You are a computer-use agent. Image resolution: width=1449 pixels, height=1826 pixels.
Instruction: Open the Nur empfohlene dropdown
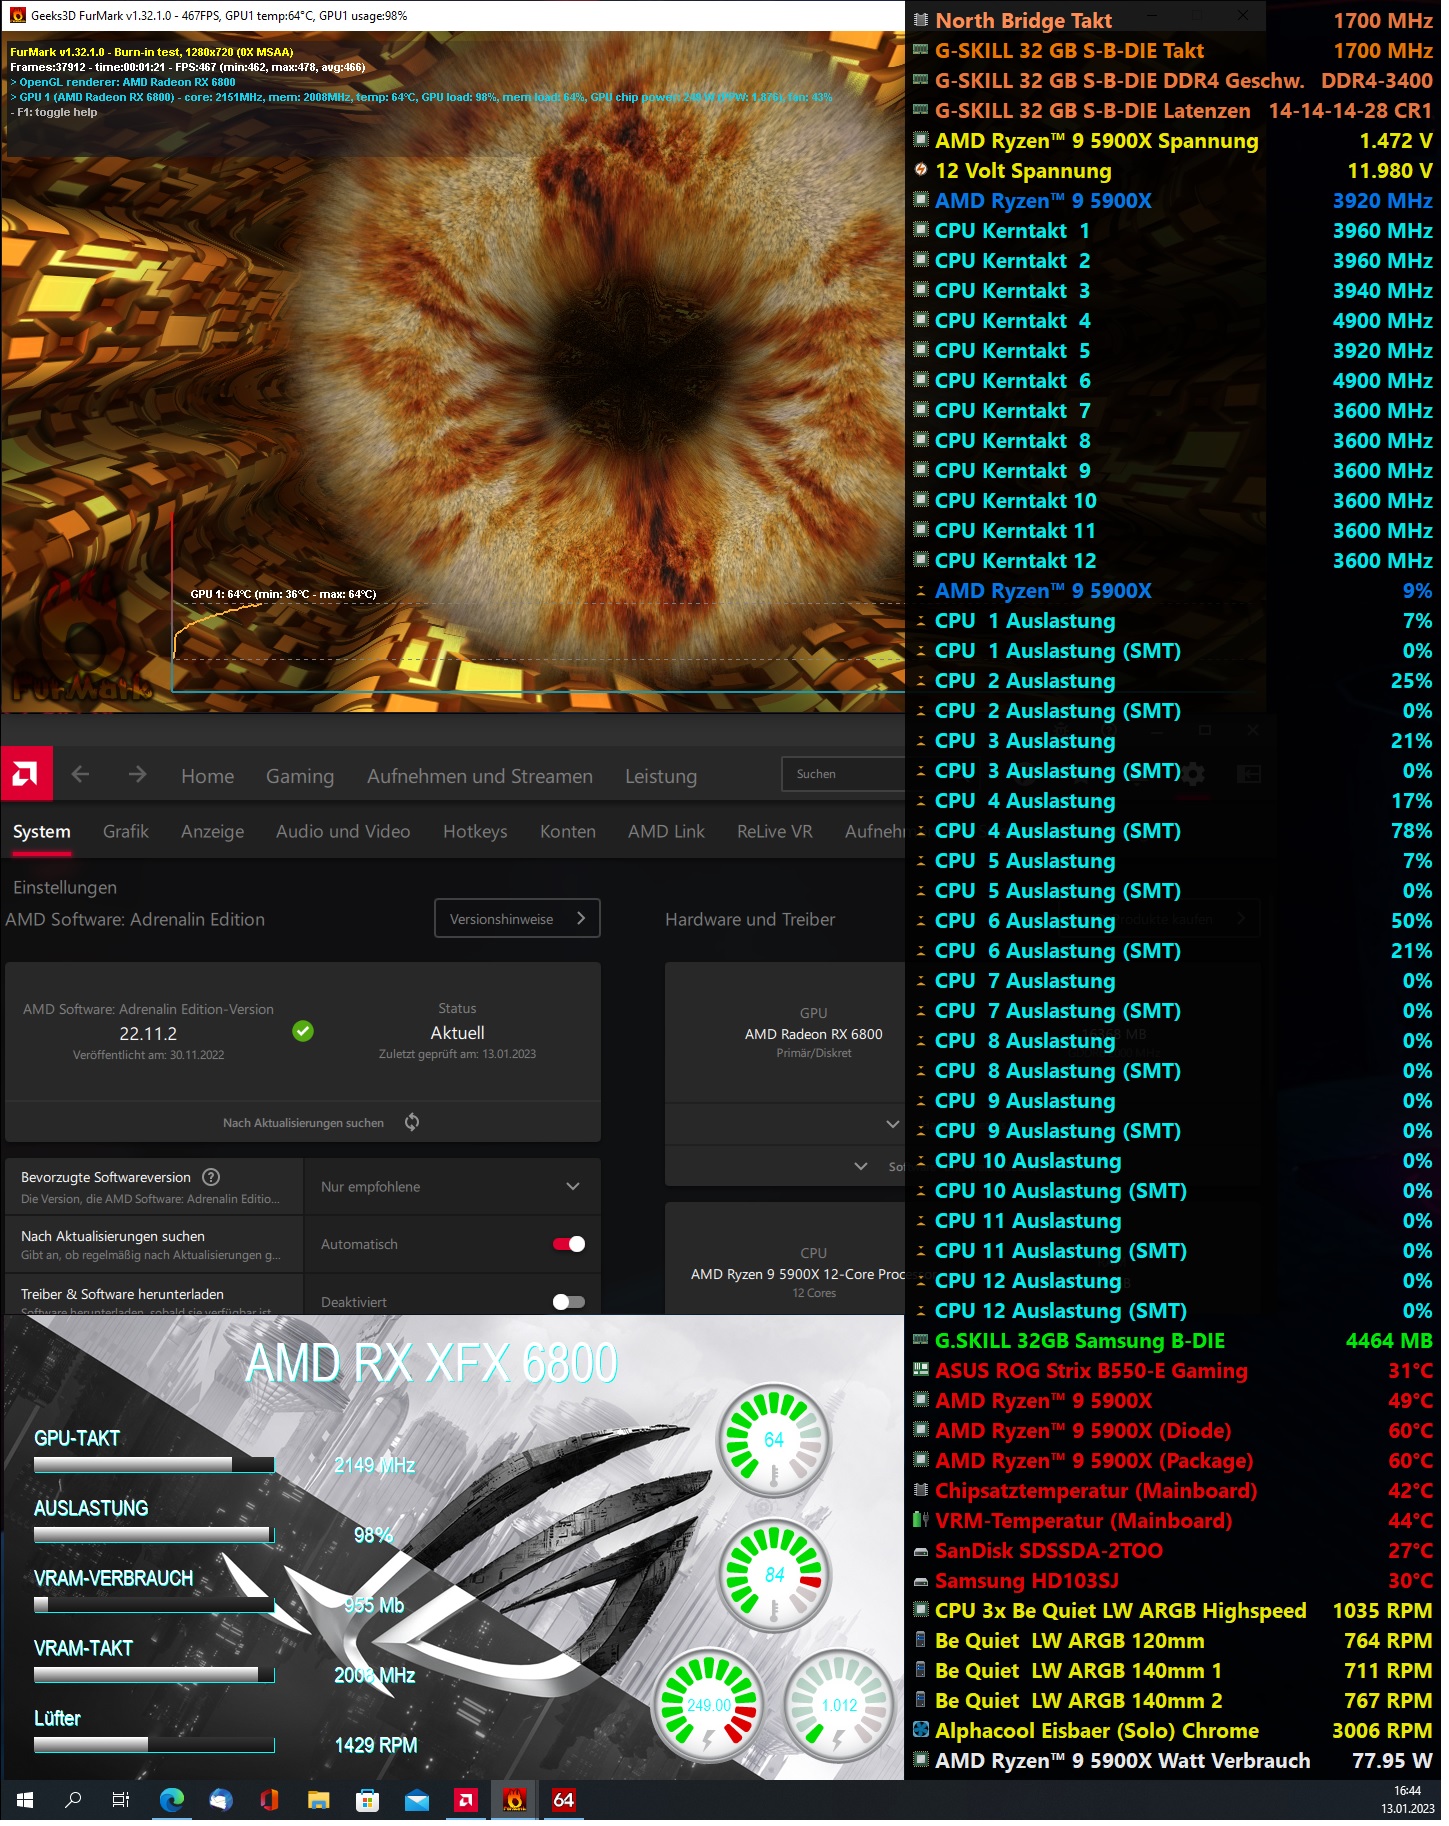453,1187
